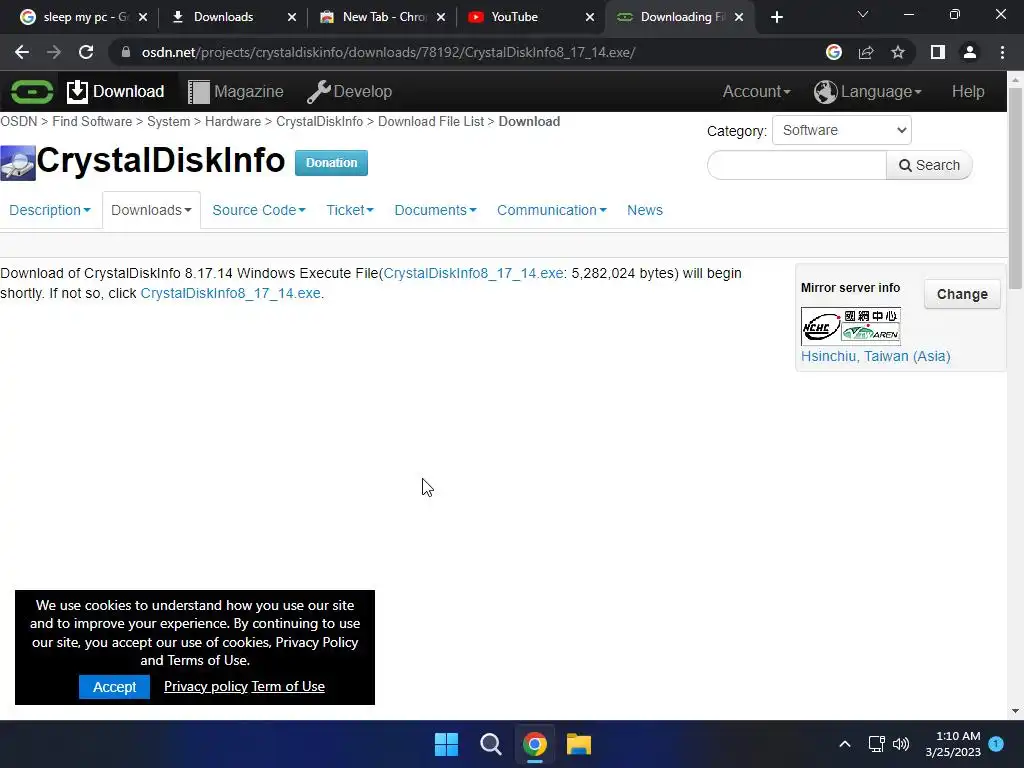1024x768 pixels.
Task: Close the New Tab tab
Action: pyautogui.click(x=441, y=17)
